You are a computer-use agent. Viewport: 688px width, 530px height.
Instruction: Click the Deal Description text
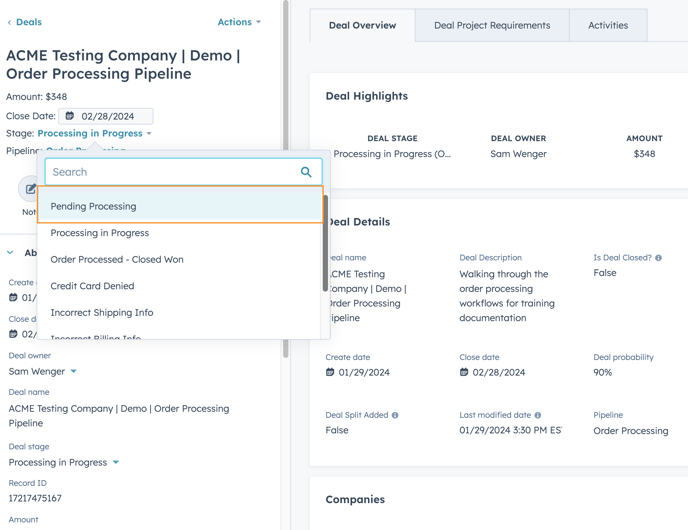[507, 296]
